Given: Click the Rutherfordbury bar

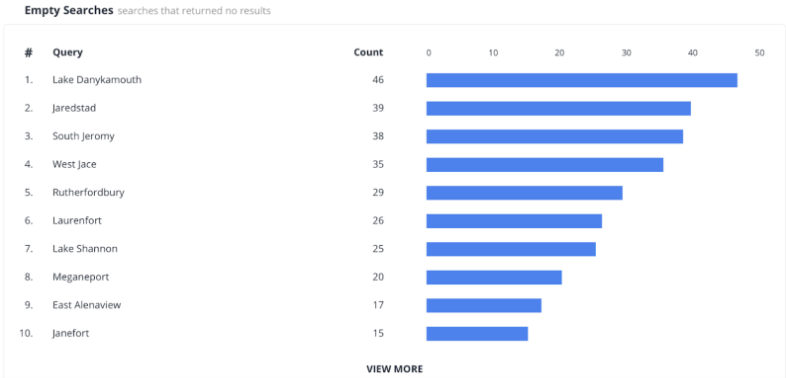Looking at the screenshot, I should [x=524, y=193].
